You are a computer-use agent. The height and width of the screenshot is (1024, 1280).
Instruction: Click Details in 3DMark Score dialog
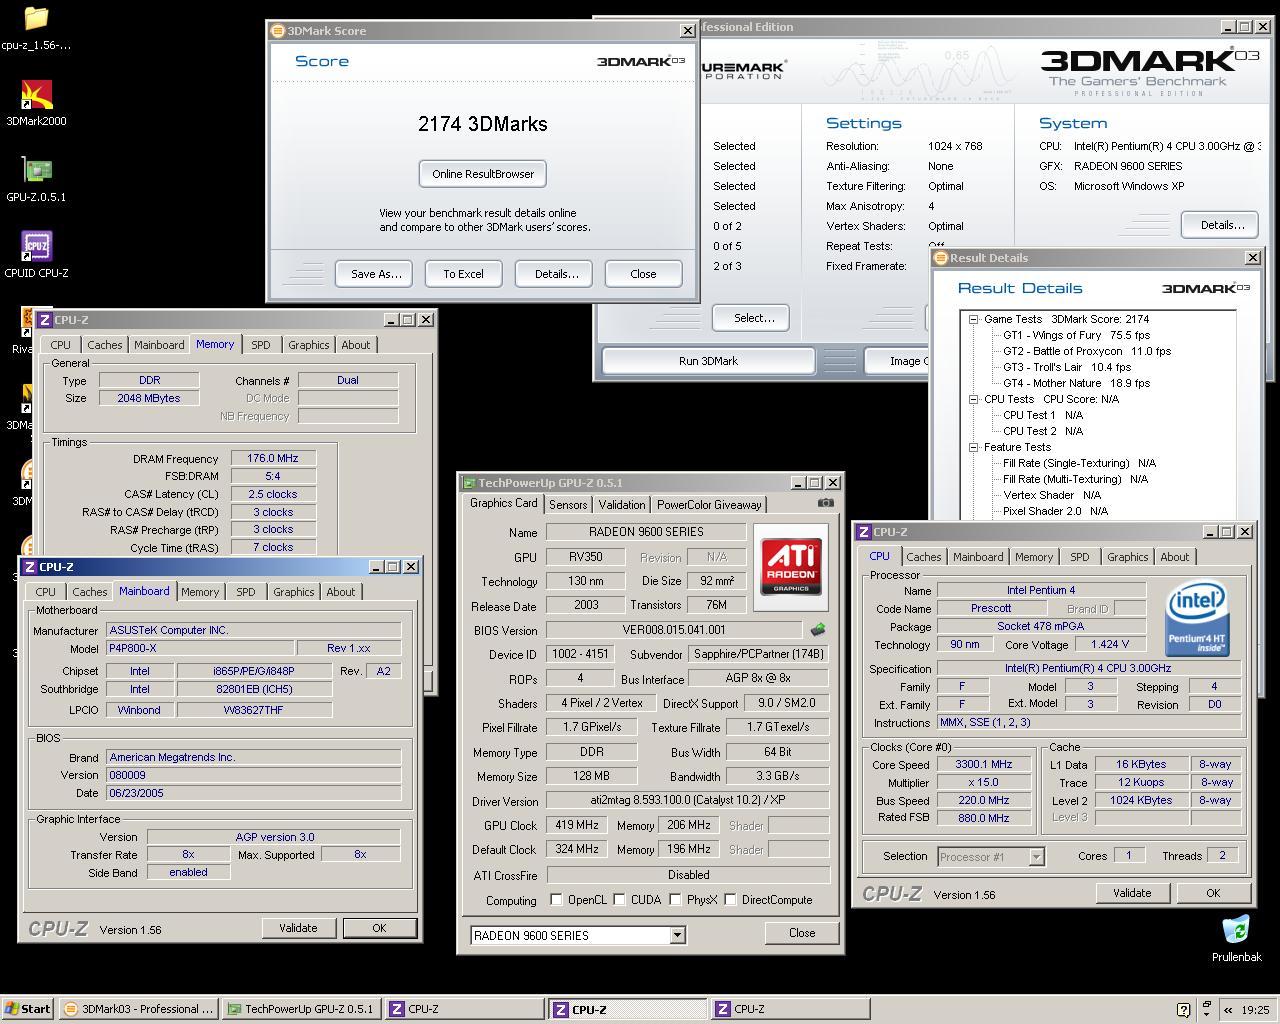tap(556, 274)
